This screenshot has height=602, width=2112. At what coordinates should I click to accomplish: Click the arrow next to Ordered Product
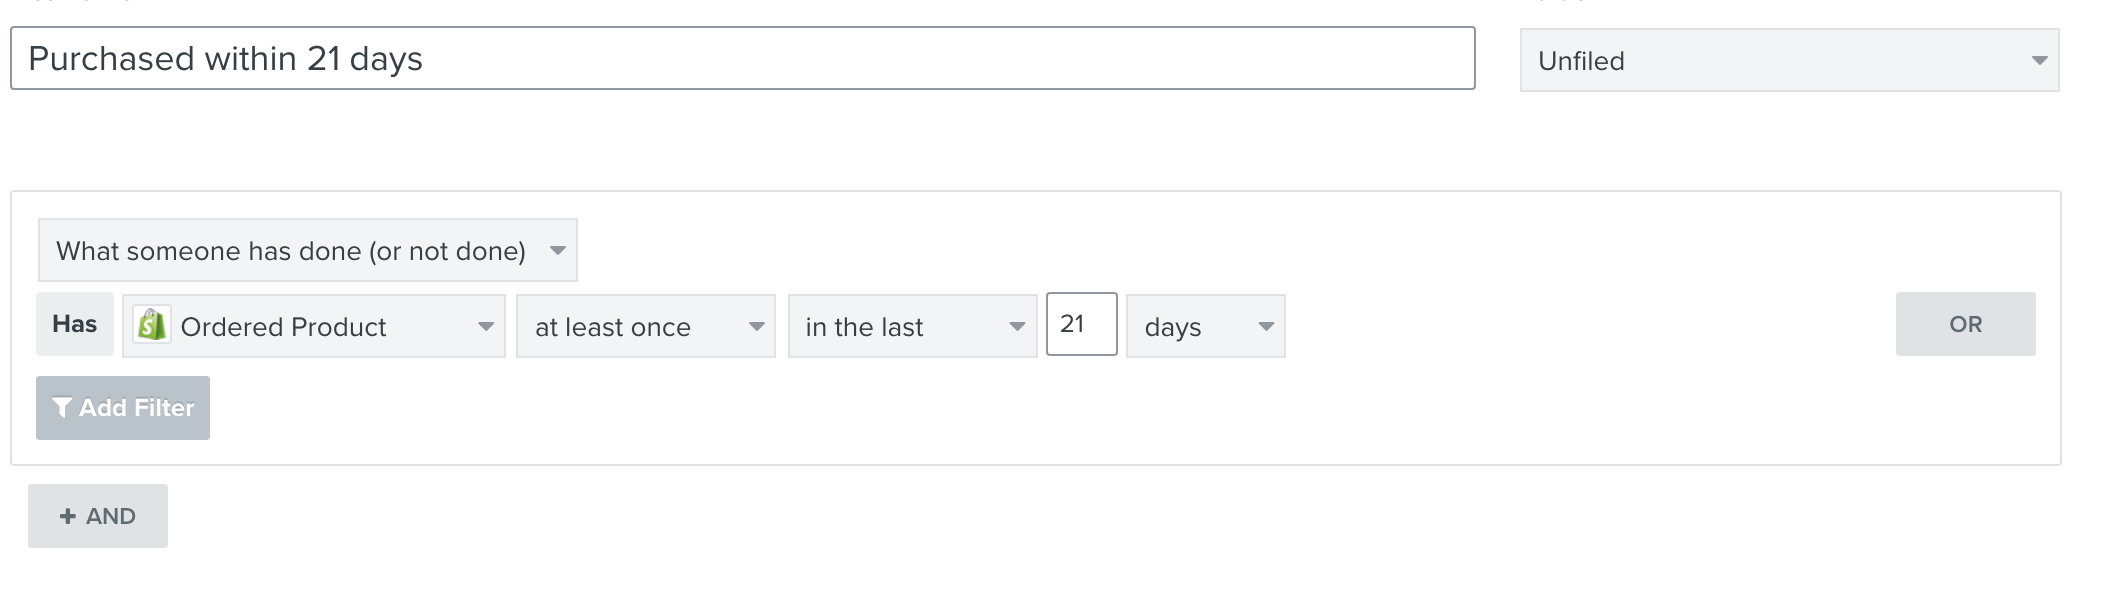tap(486, 327)
